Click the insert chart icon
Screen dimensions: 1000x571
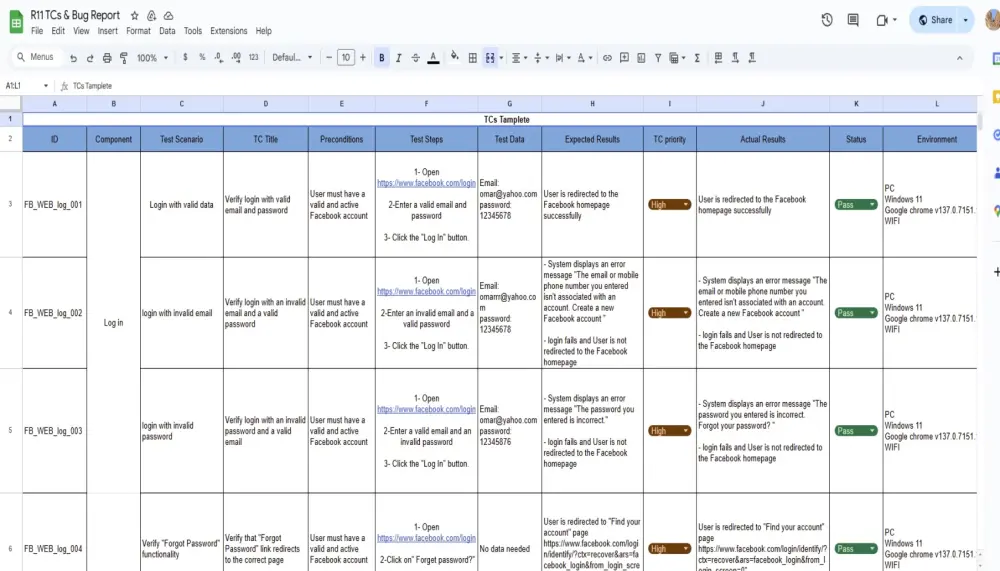pyautogui.click(x=641, y=58)
